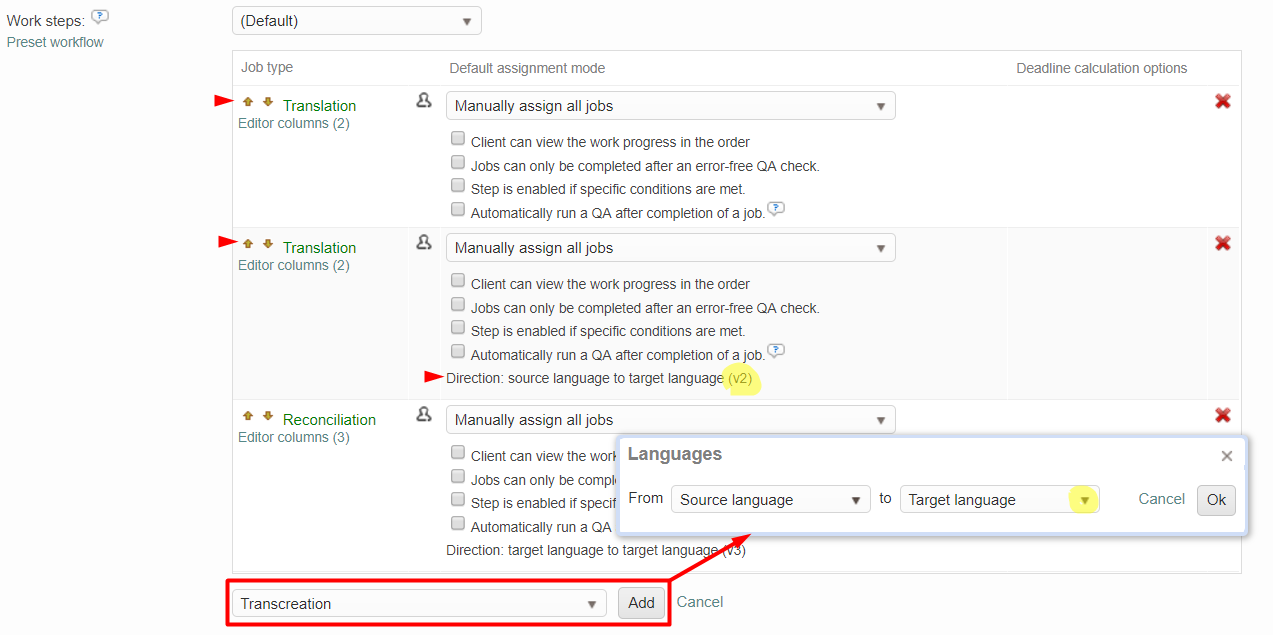Enable client progress view for first Translation

pos(458,138)
